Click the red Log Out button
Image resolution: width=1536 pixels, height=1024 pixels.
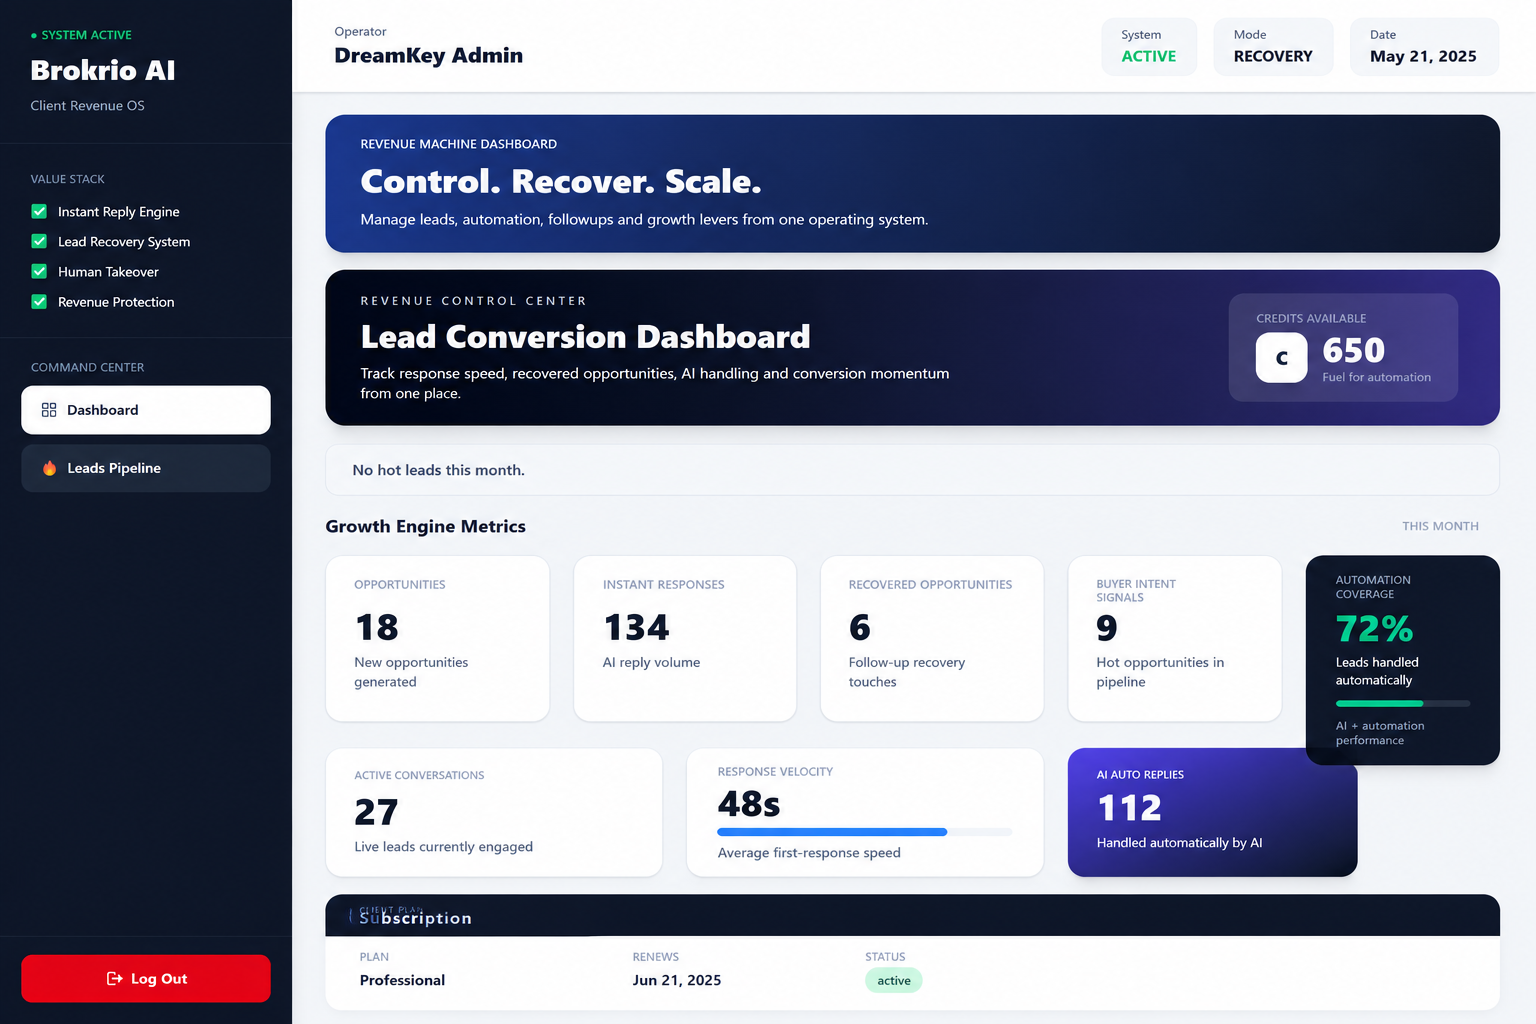click(x=146, y=979)
